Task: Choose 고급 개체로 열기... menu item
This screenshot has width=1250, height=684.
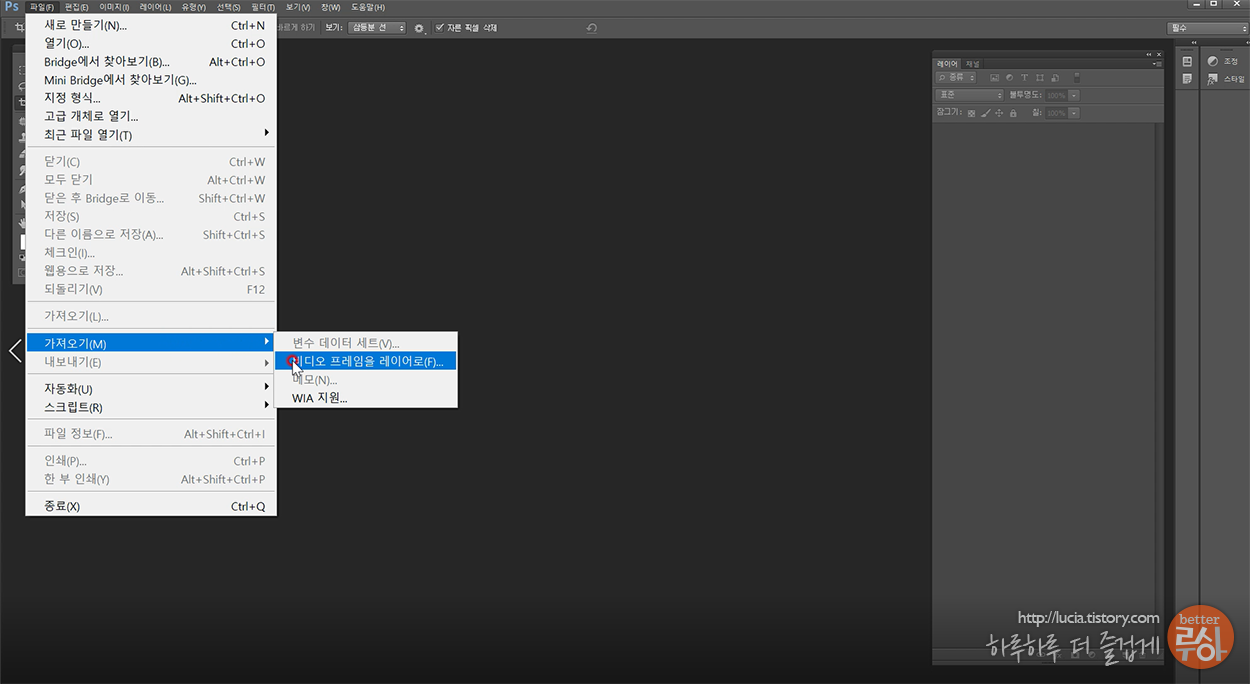Action: (151, 116)
